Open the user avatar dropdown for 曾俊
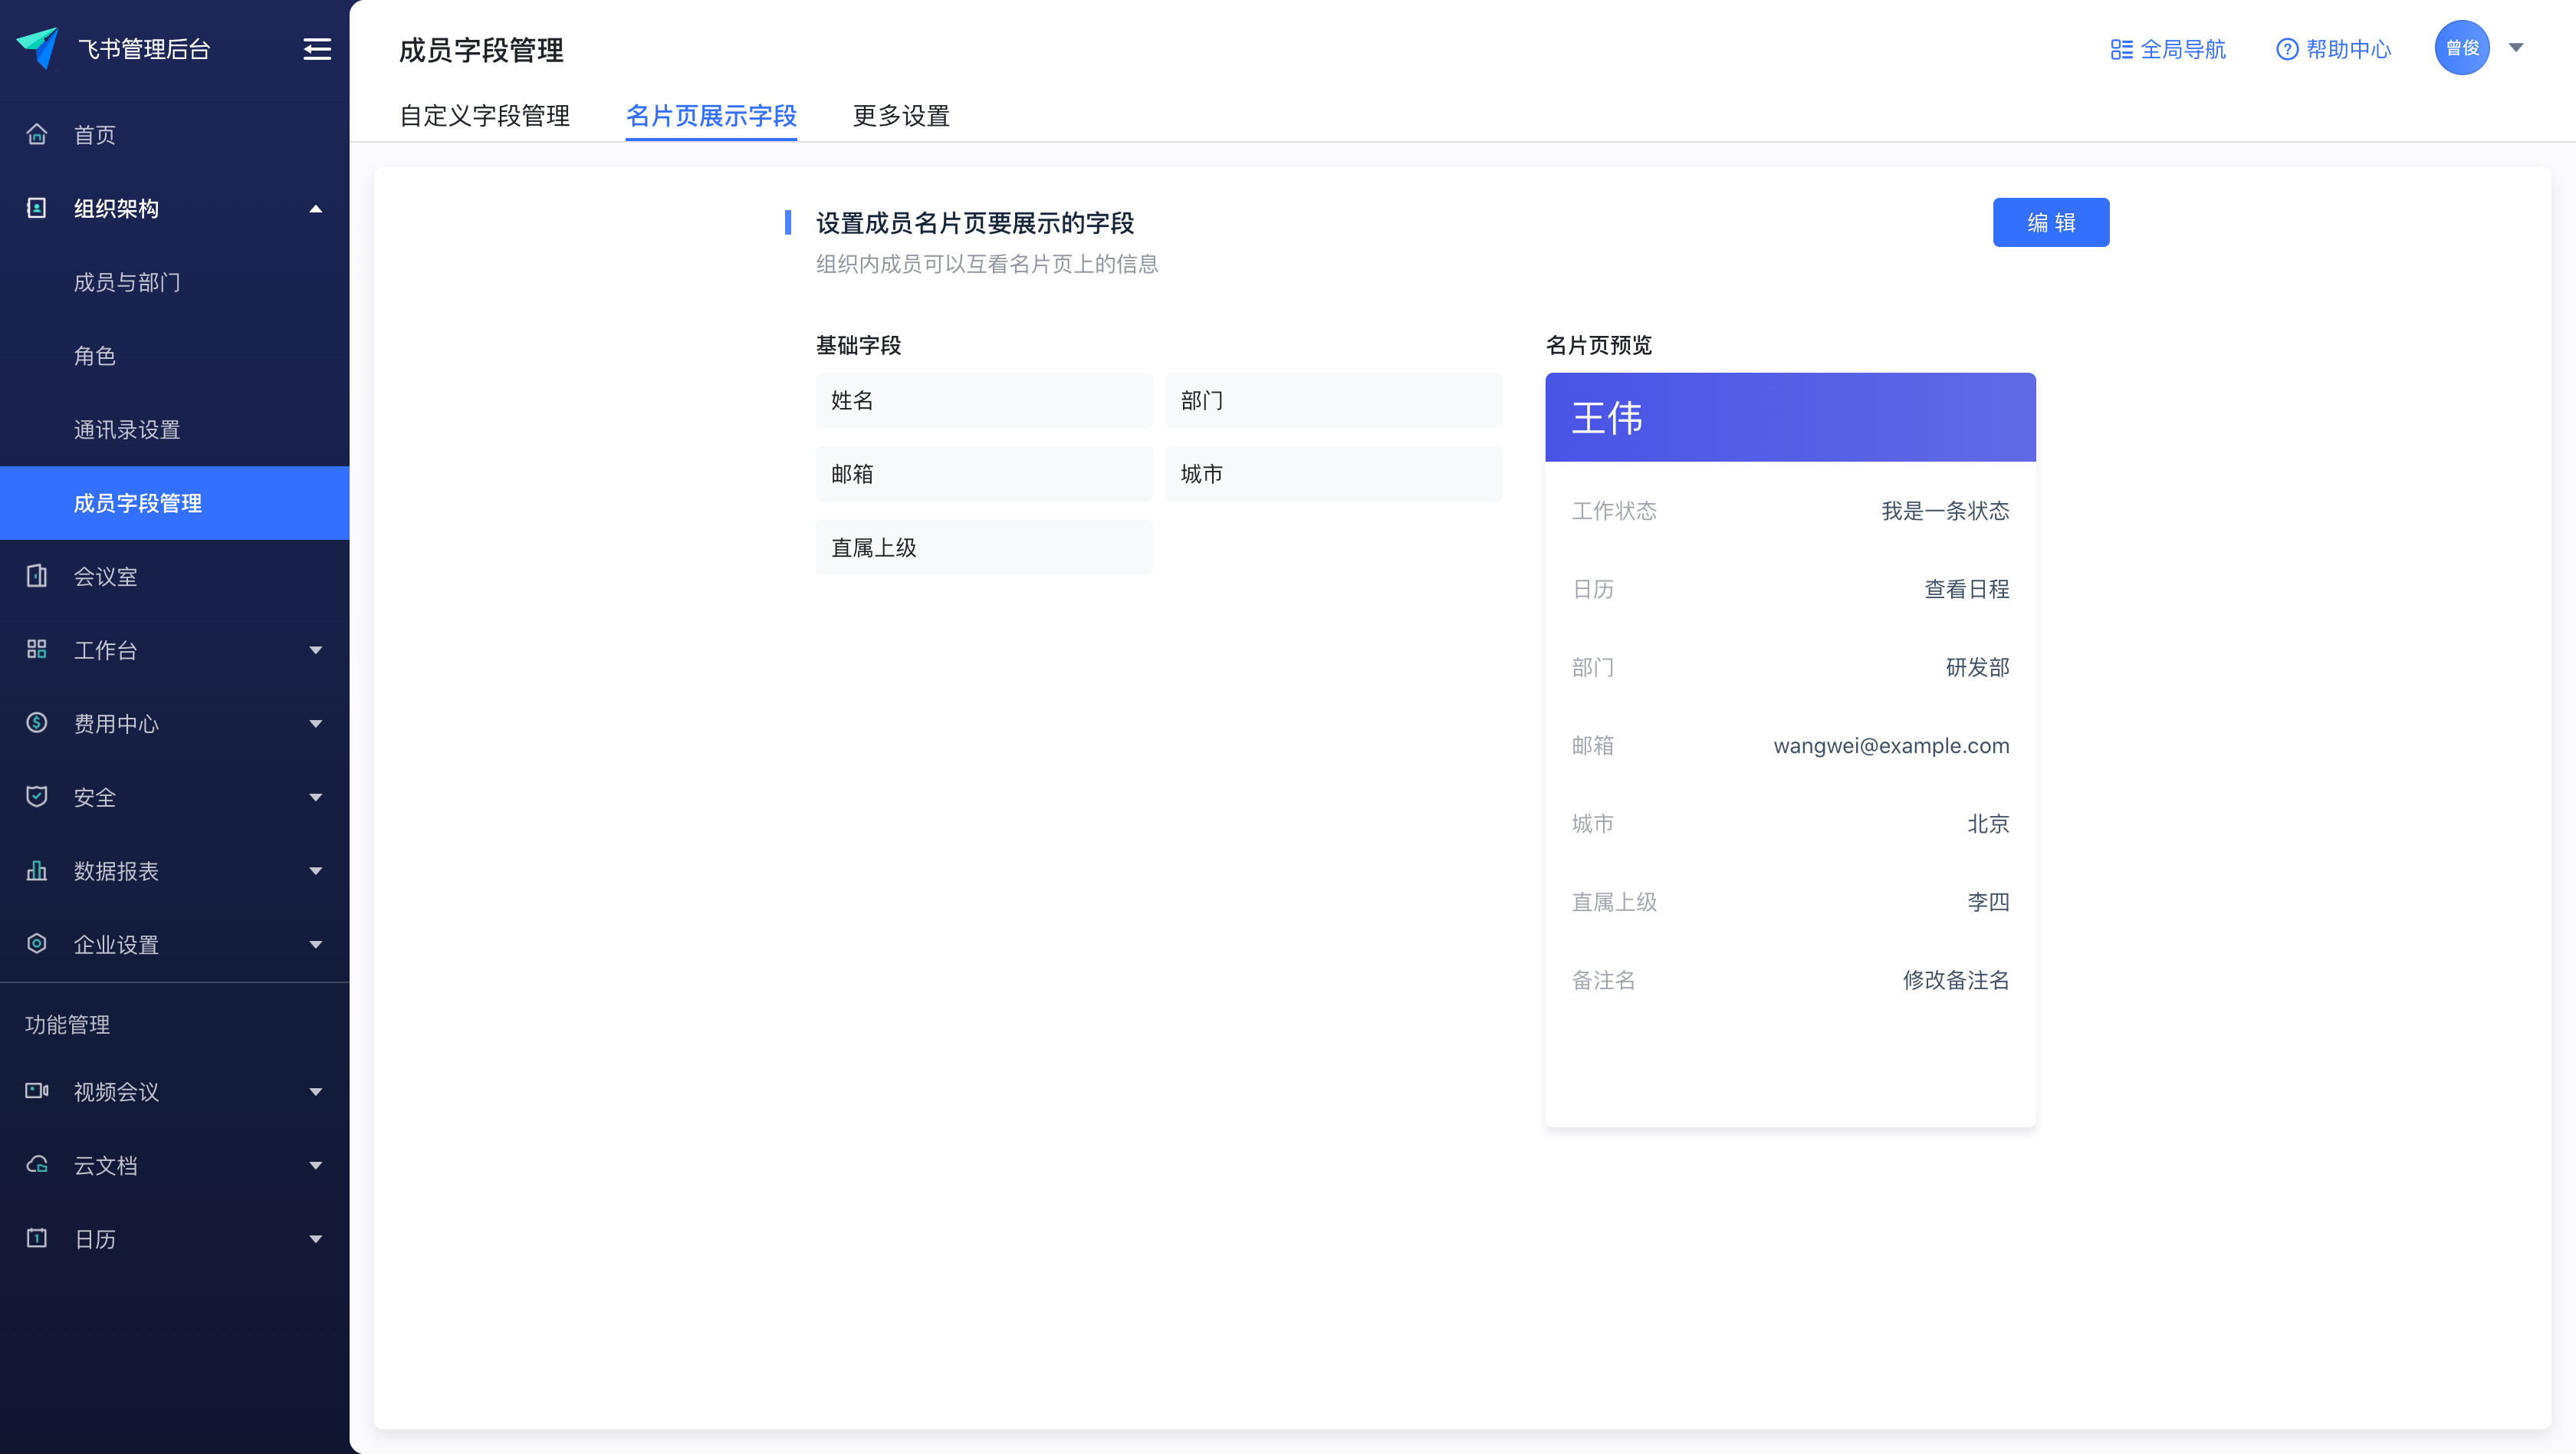This screenshot has height=1454, width=2576. pyautogui.click(x=2462, y=47)
